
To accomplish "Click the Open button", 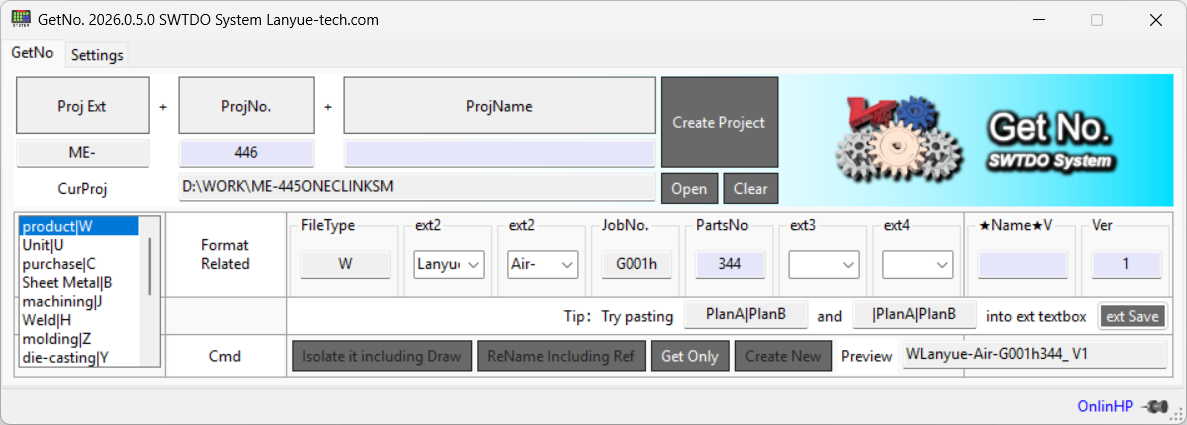I will point(689,189).
